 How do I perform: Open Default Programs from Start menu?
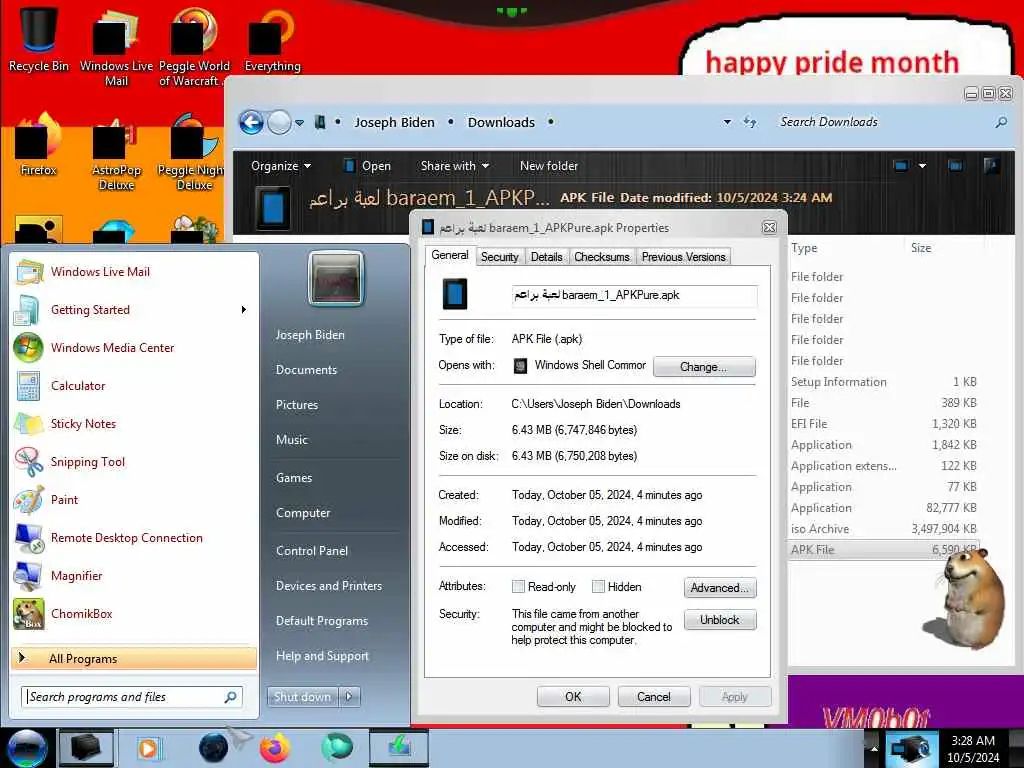321,621
